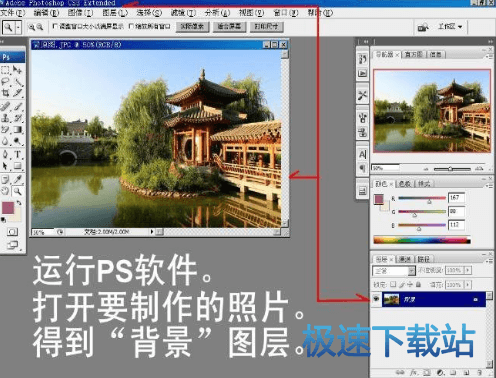Select the Dodge tool

tap(17, 141)
